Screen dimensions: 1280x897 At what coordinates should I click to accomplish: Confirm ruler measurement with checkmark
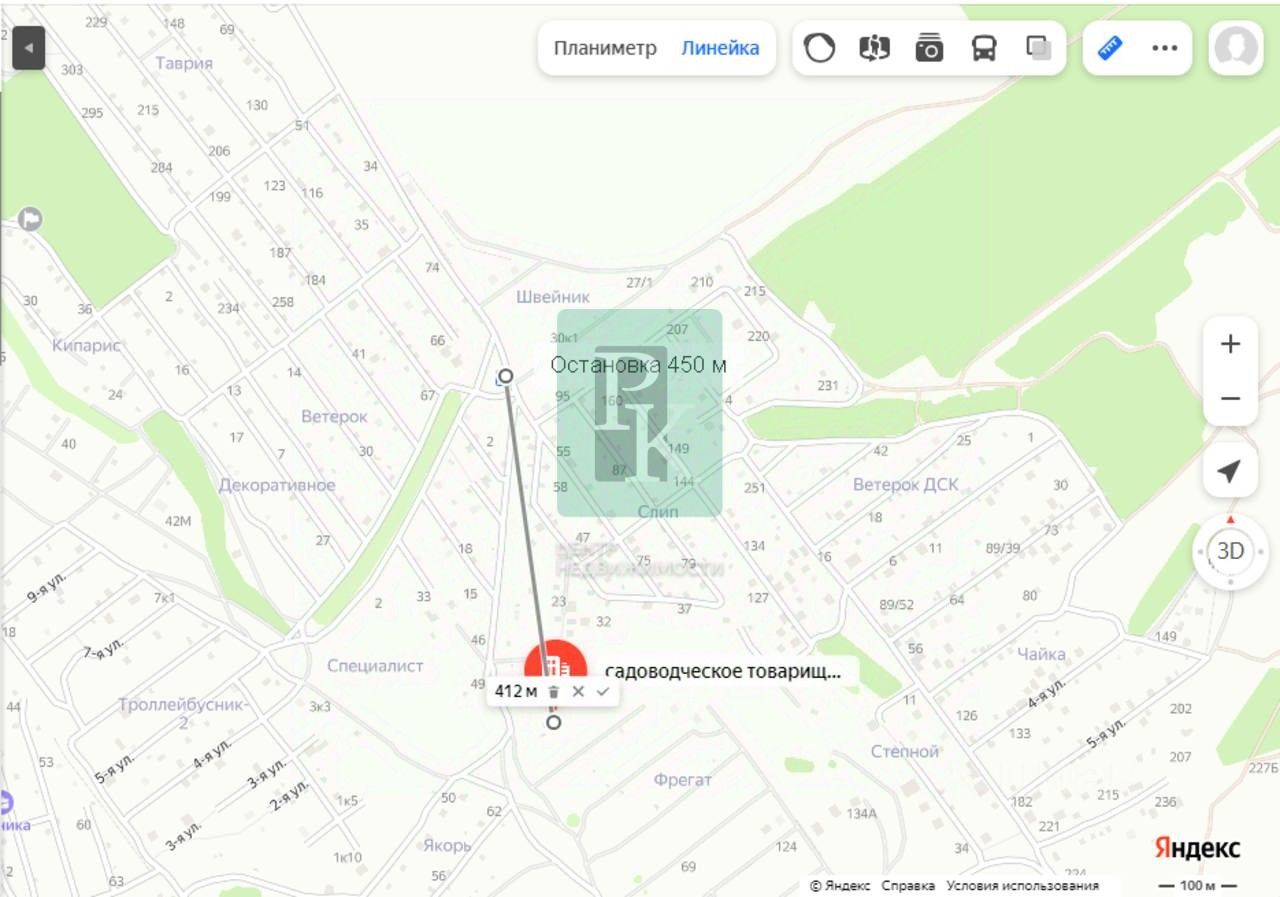coord(602,691)
